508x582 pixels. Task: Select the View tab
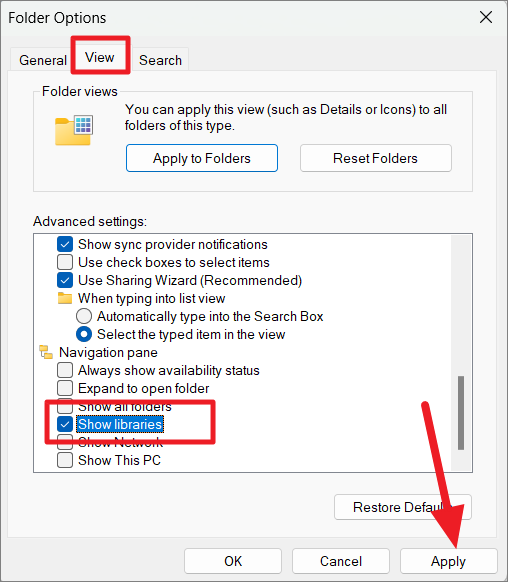point(100,58)
